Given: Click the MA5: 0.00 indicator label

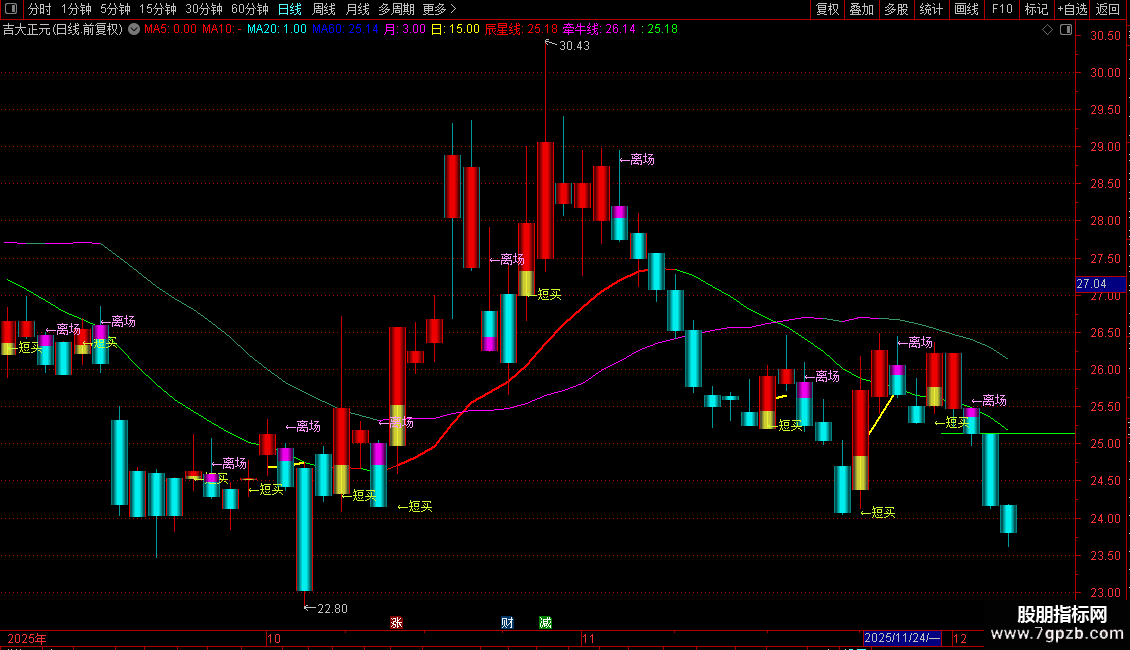Looking at the screenshot, I should (x=170, y=30).
